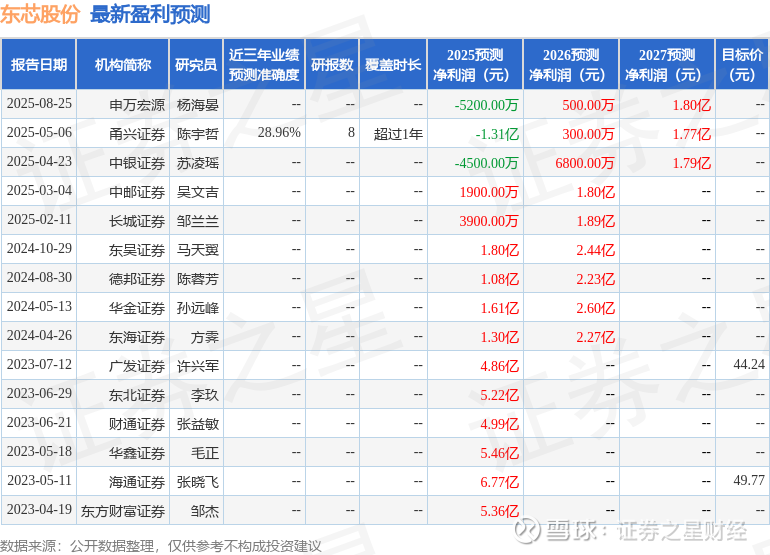Select date cell 2025-05-06
The image size is (770, 555).
pyautogui.click(x=39, y=133)
